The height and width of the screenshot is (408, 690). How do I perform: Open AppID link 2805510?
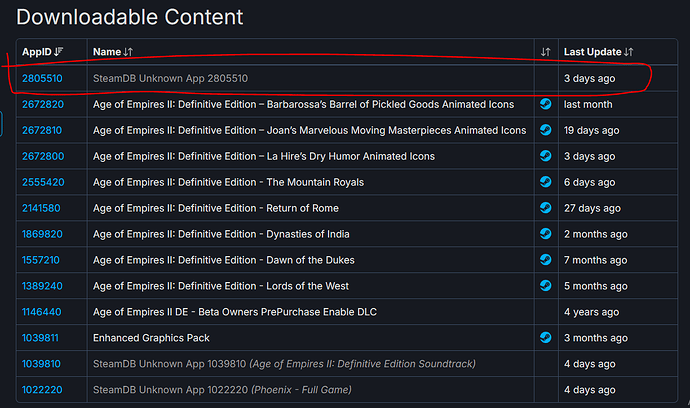(x=42, y=78)
